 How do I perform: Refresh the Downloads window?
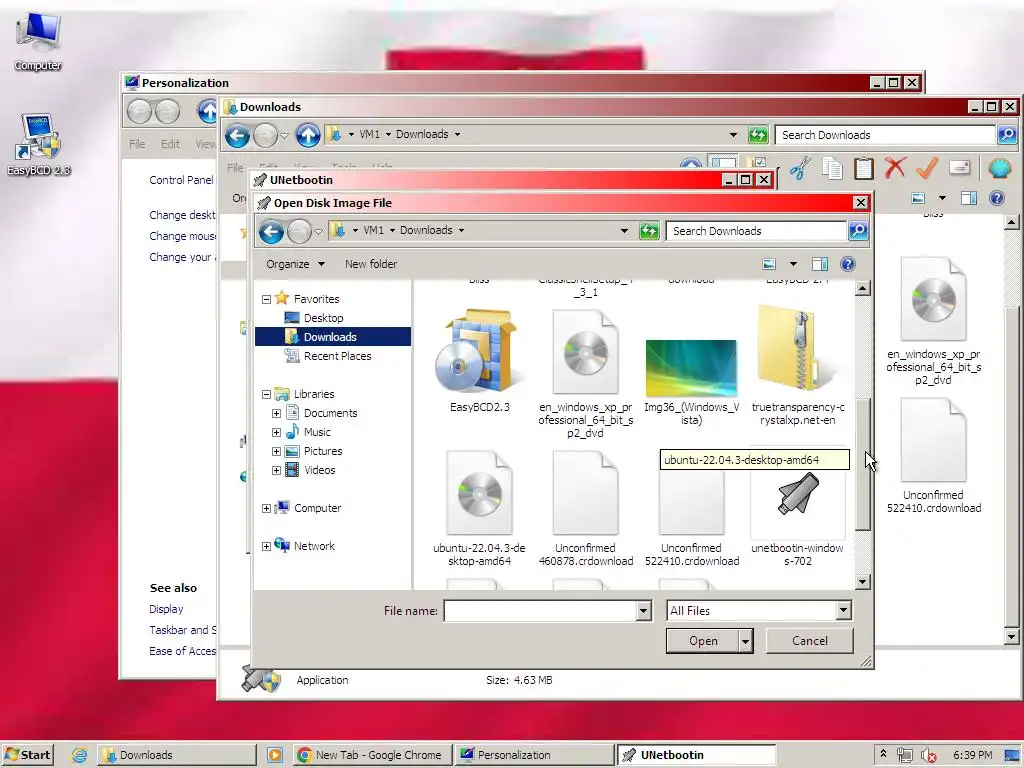(x=758, y=135)
